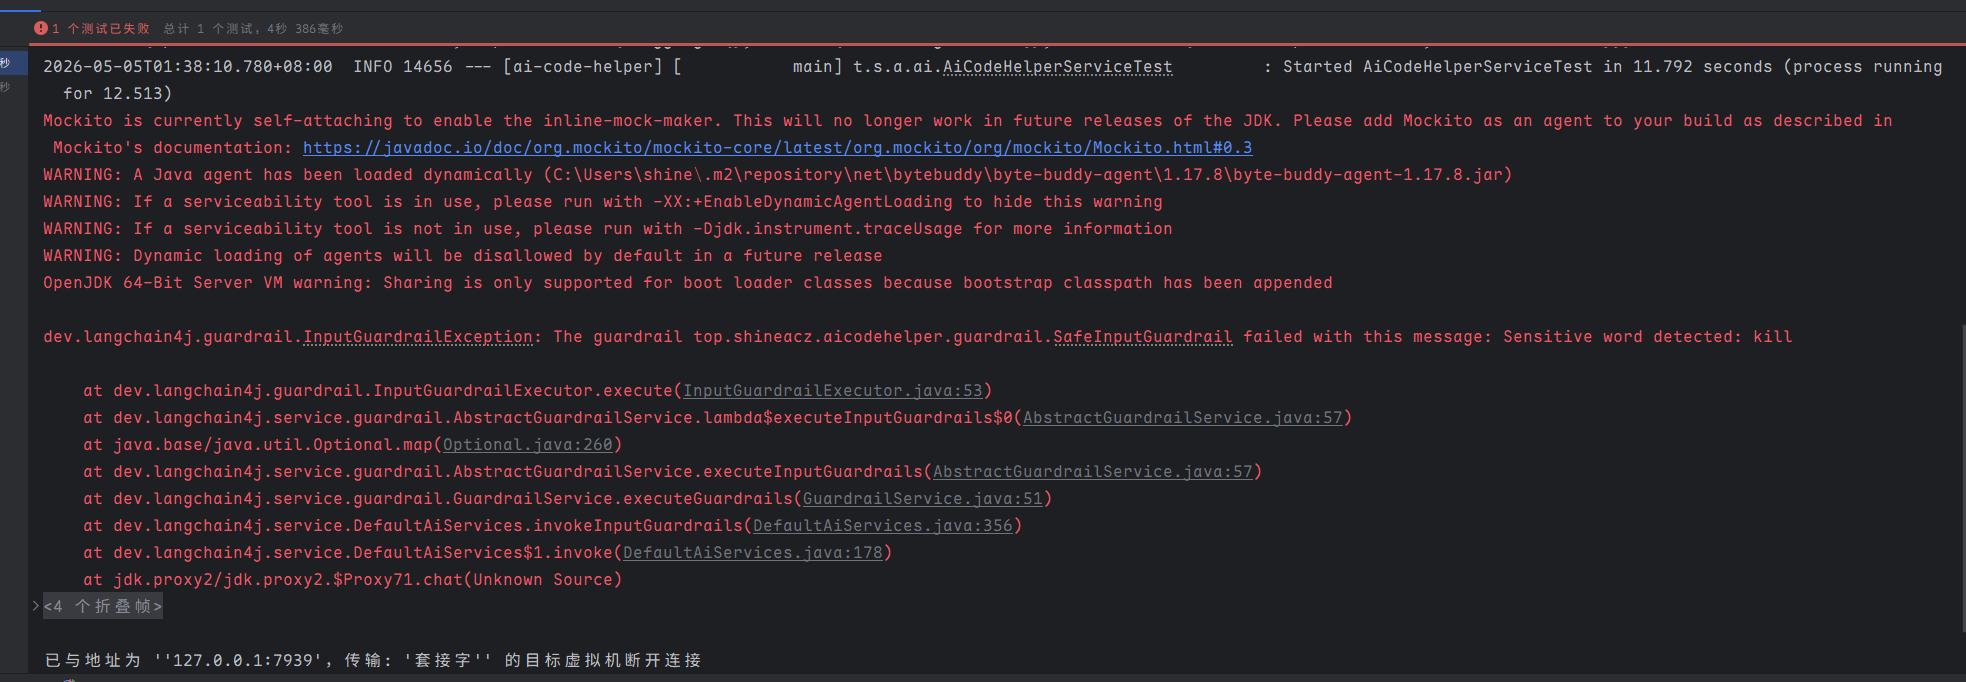This screenshot has width=1966, height=682.
Task: Click the fold arrow beside folded frames
Action: (x=36, y=605)
